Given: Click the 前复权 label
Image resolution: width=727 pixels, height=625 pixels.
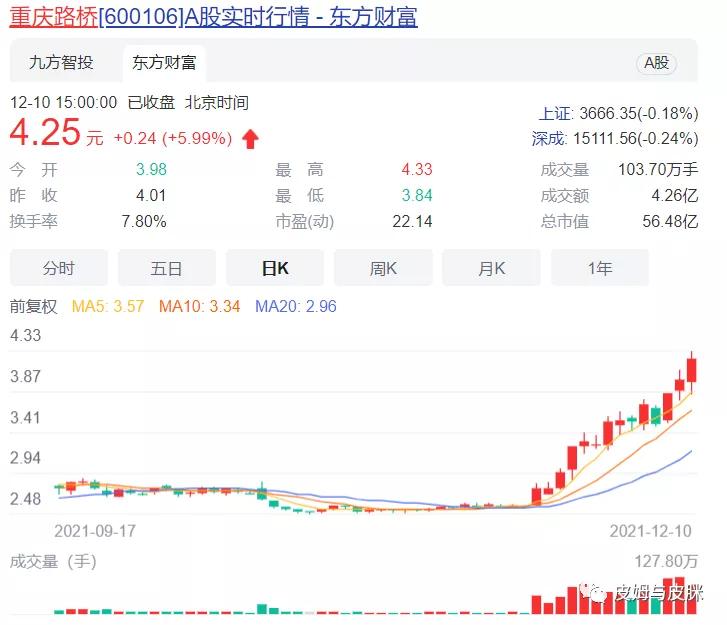Looking at the screenshot, I should tap(33, 306).
